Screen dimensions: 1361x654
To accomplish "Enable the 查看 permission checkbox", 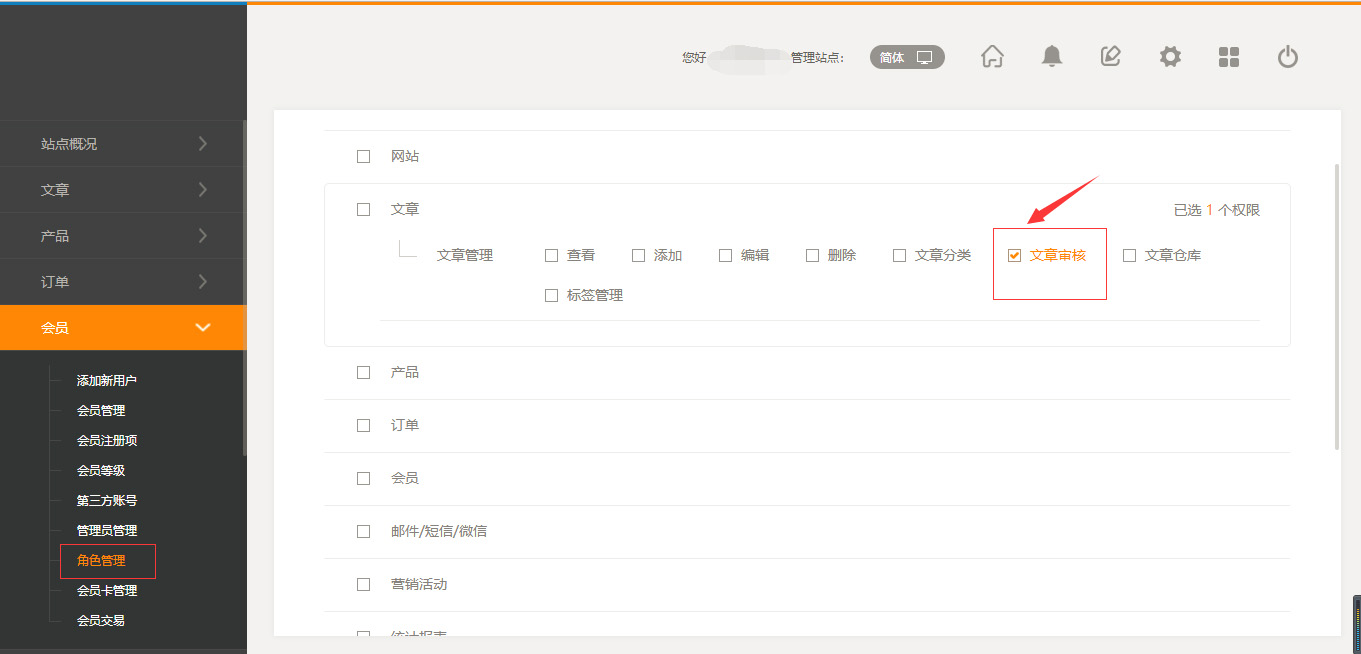I will click(x=552, y=256).
